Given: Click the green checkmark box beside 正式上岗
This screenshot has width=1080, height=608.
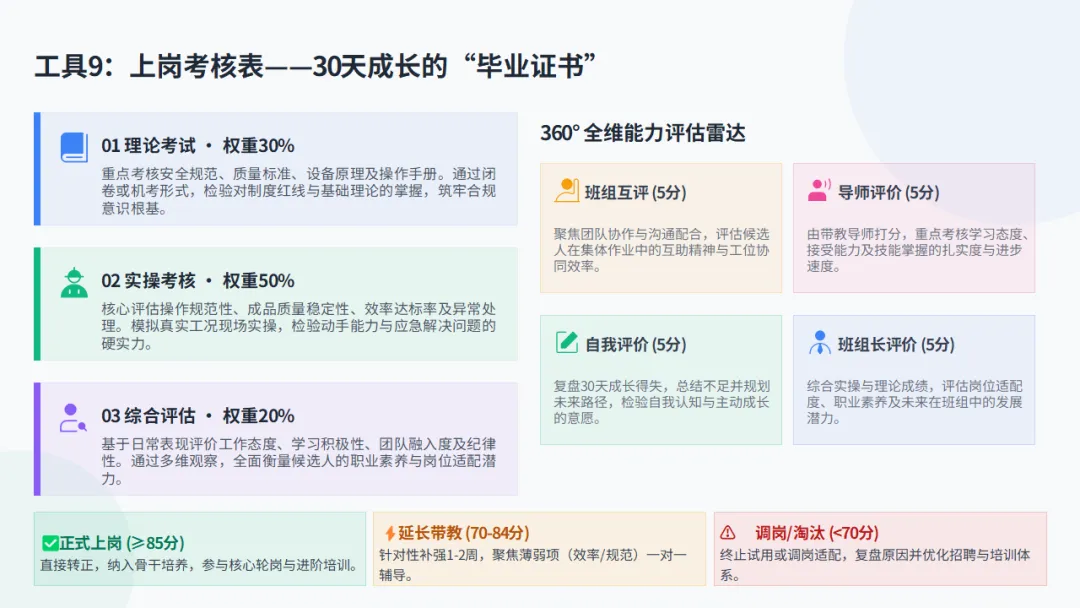Looking at the screenshot, I should tap(50, 543).
